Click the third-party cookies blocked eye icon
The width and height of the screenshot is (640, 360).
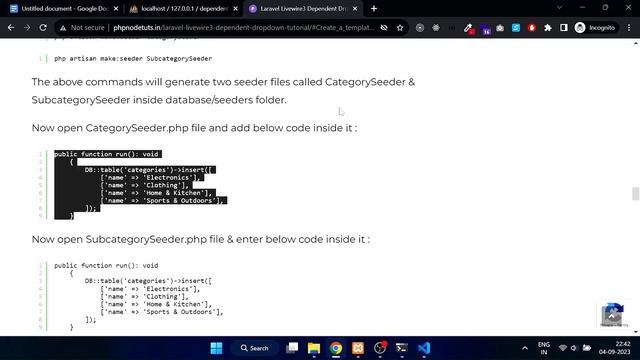[384, 28]
